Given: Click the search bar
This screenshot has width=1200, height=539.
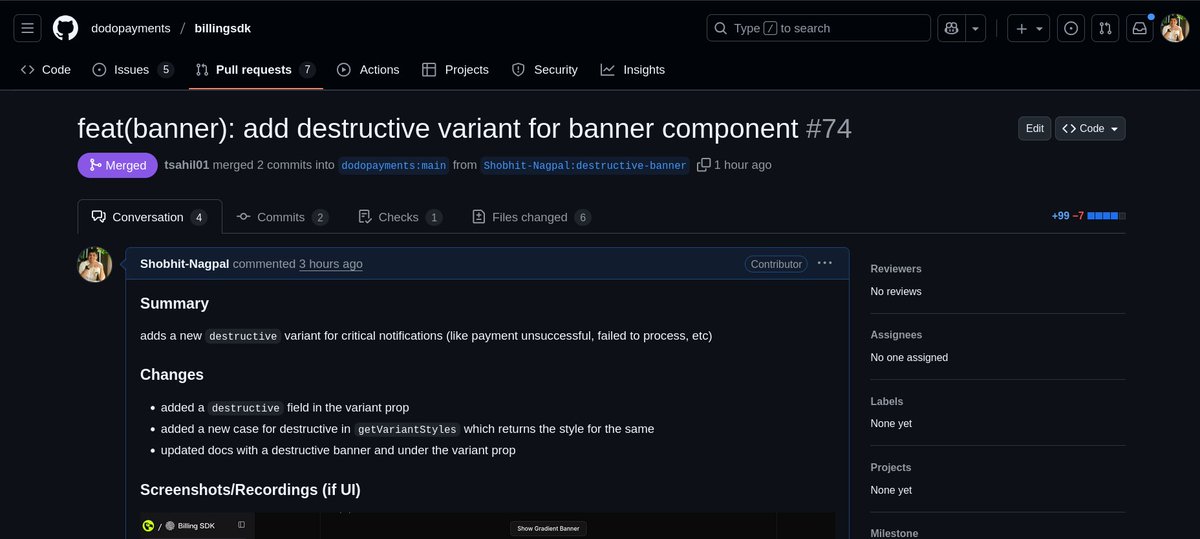Looking at the screenshot, I should 818,28.
